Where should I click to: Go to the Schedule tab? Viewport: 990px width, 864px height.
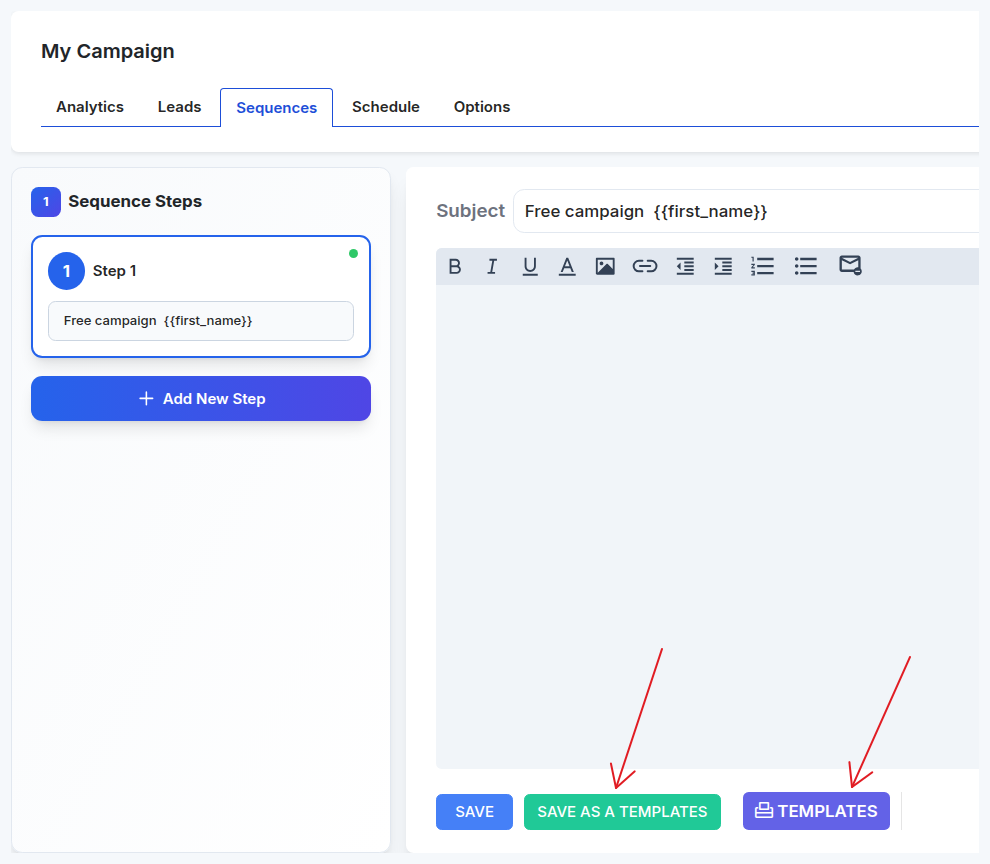coord(385,107)
